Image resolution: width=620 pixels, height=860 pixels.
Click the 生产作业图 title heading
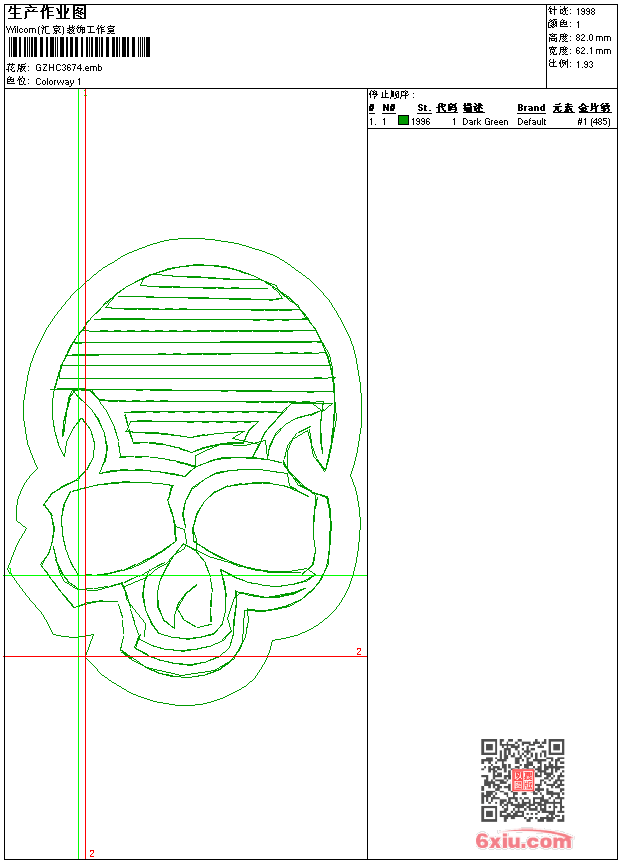pos(41,12)
